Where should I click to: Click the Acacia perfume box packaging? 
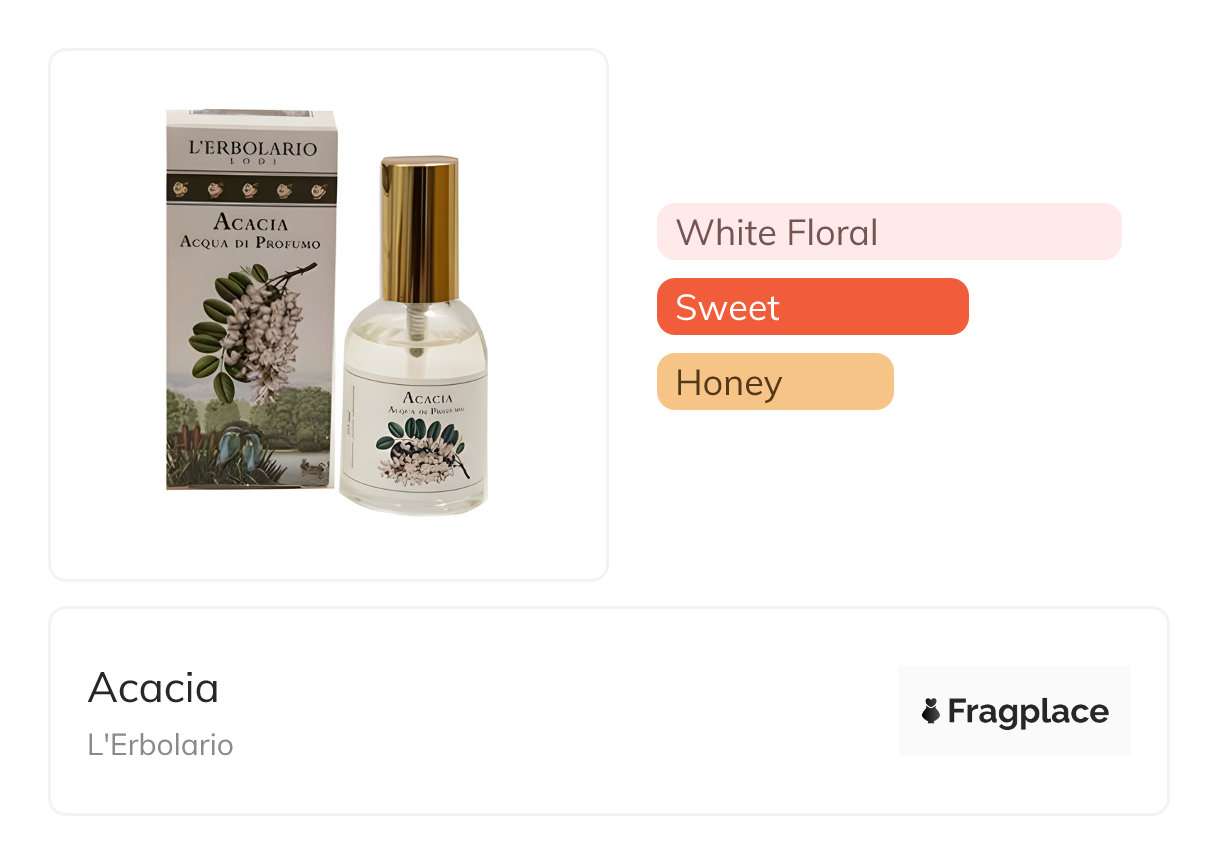[250, 300]
